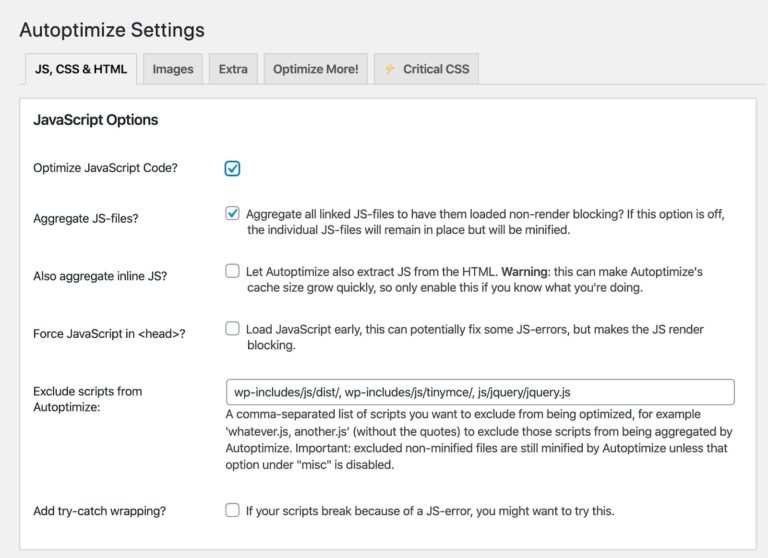Screen dimensions: 768x558
Task: Click the 'Exclude scripts from Autoptimize:' label
Action: click(x=88, y=399)
